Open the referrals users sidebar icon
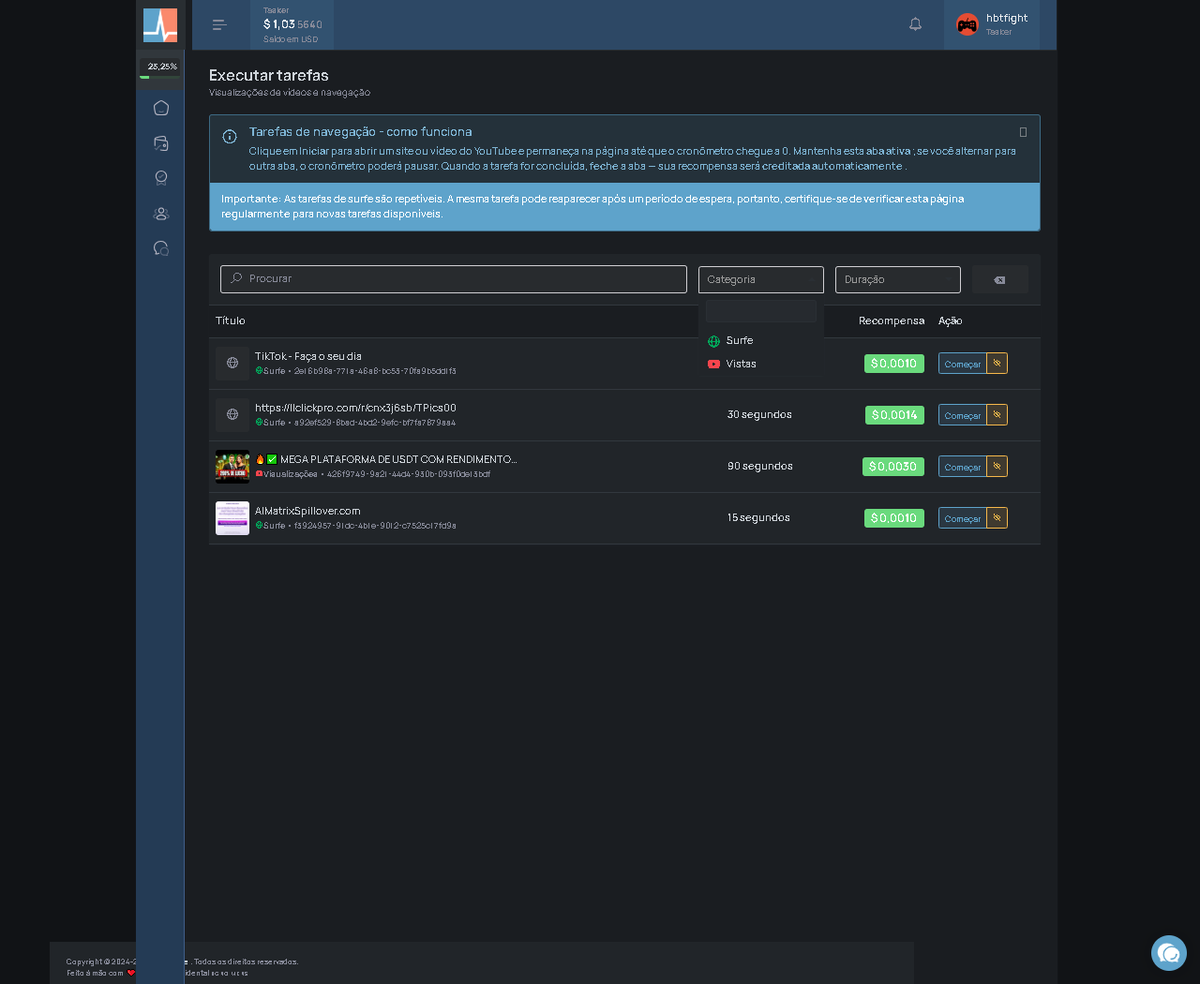This screenshot has height=984, width=1200. (x=161, y=213)
